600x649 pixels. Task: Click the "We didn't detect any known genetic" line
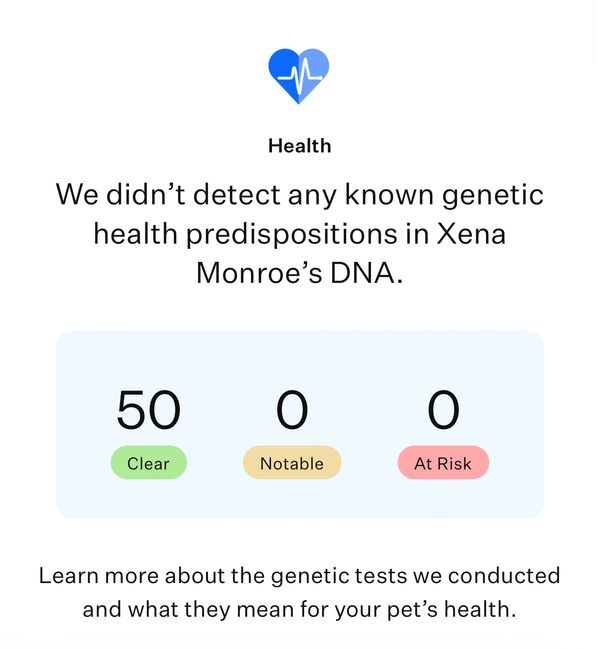[x=300, y=195]
